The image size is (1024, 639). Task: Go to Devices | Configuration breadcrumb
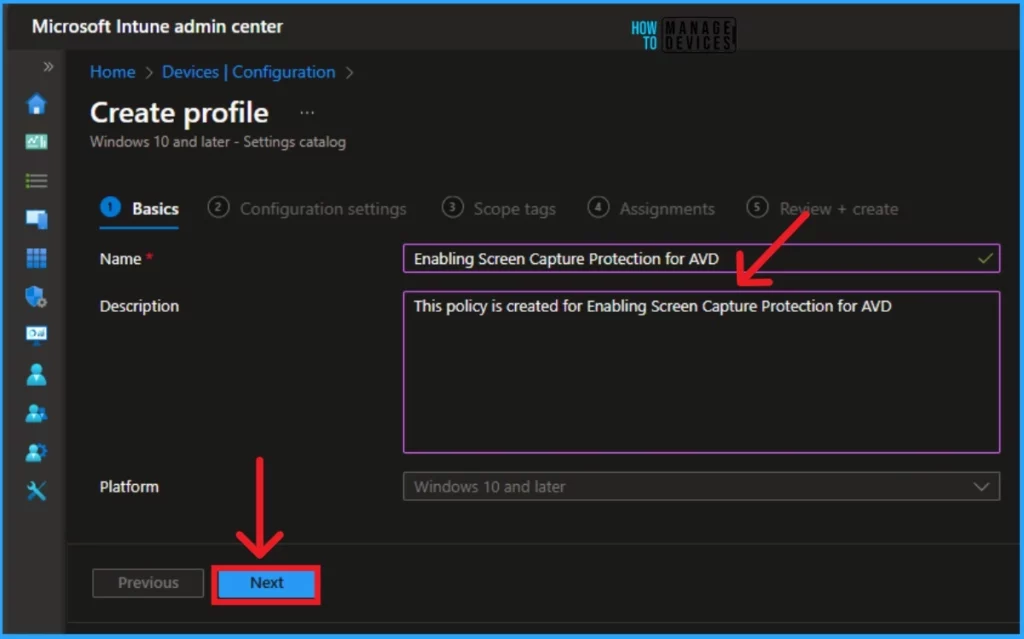(x=248, y=72)
